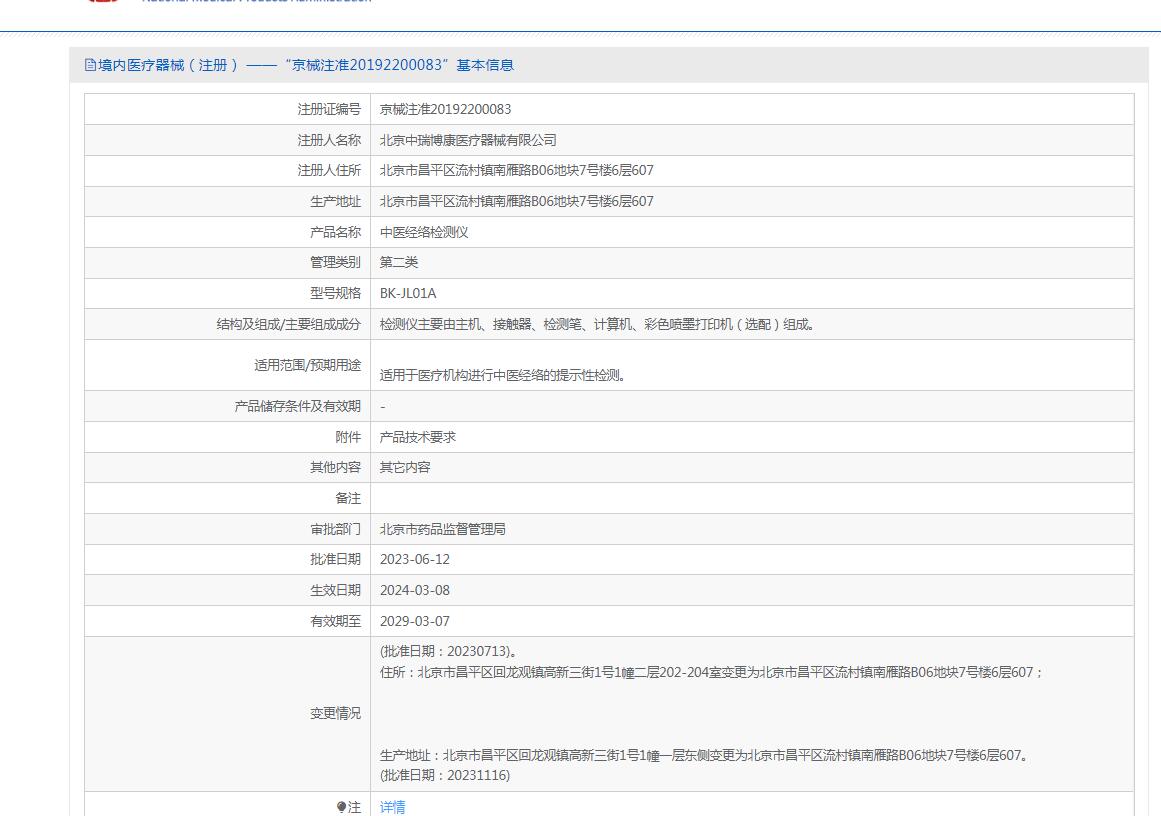Viewport: 1161px width, 816px height.
Task: Select registration number 京械注准20192200083 in the 注册证编号 row
Action: coord(445,110)
